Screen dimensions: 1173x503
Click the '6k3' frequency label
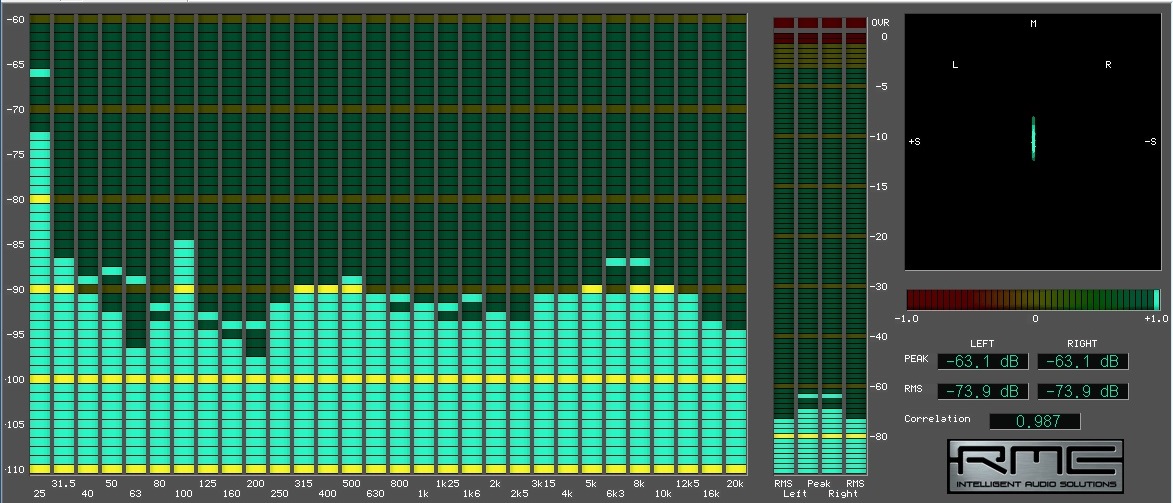pyautogui.click(x=615, y=494)
